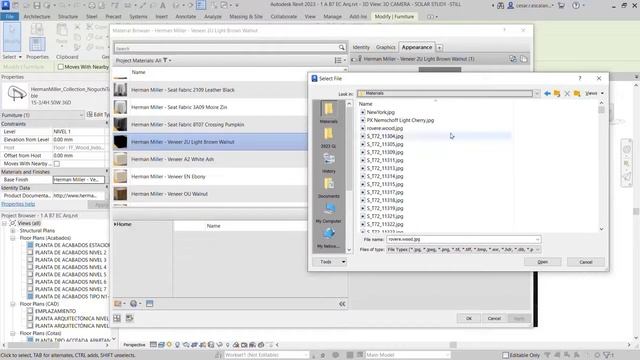This screenshot has height=360, width=640.
Task: Open My Computer in Select File places bar
Action: click(x=328, y=212)
